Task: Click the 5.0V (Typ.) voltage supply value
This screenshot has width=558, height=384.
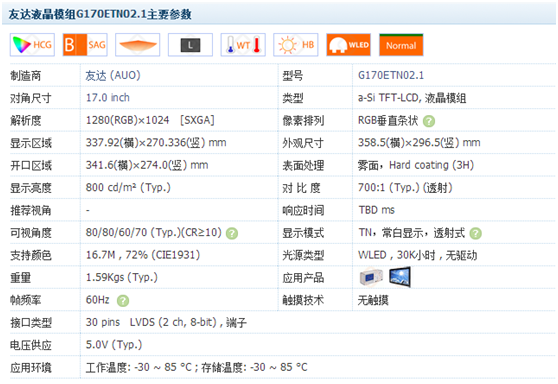Action: 114,345
